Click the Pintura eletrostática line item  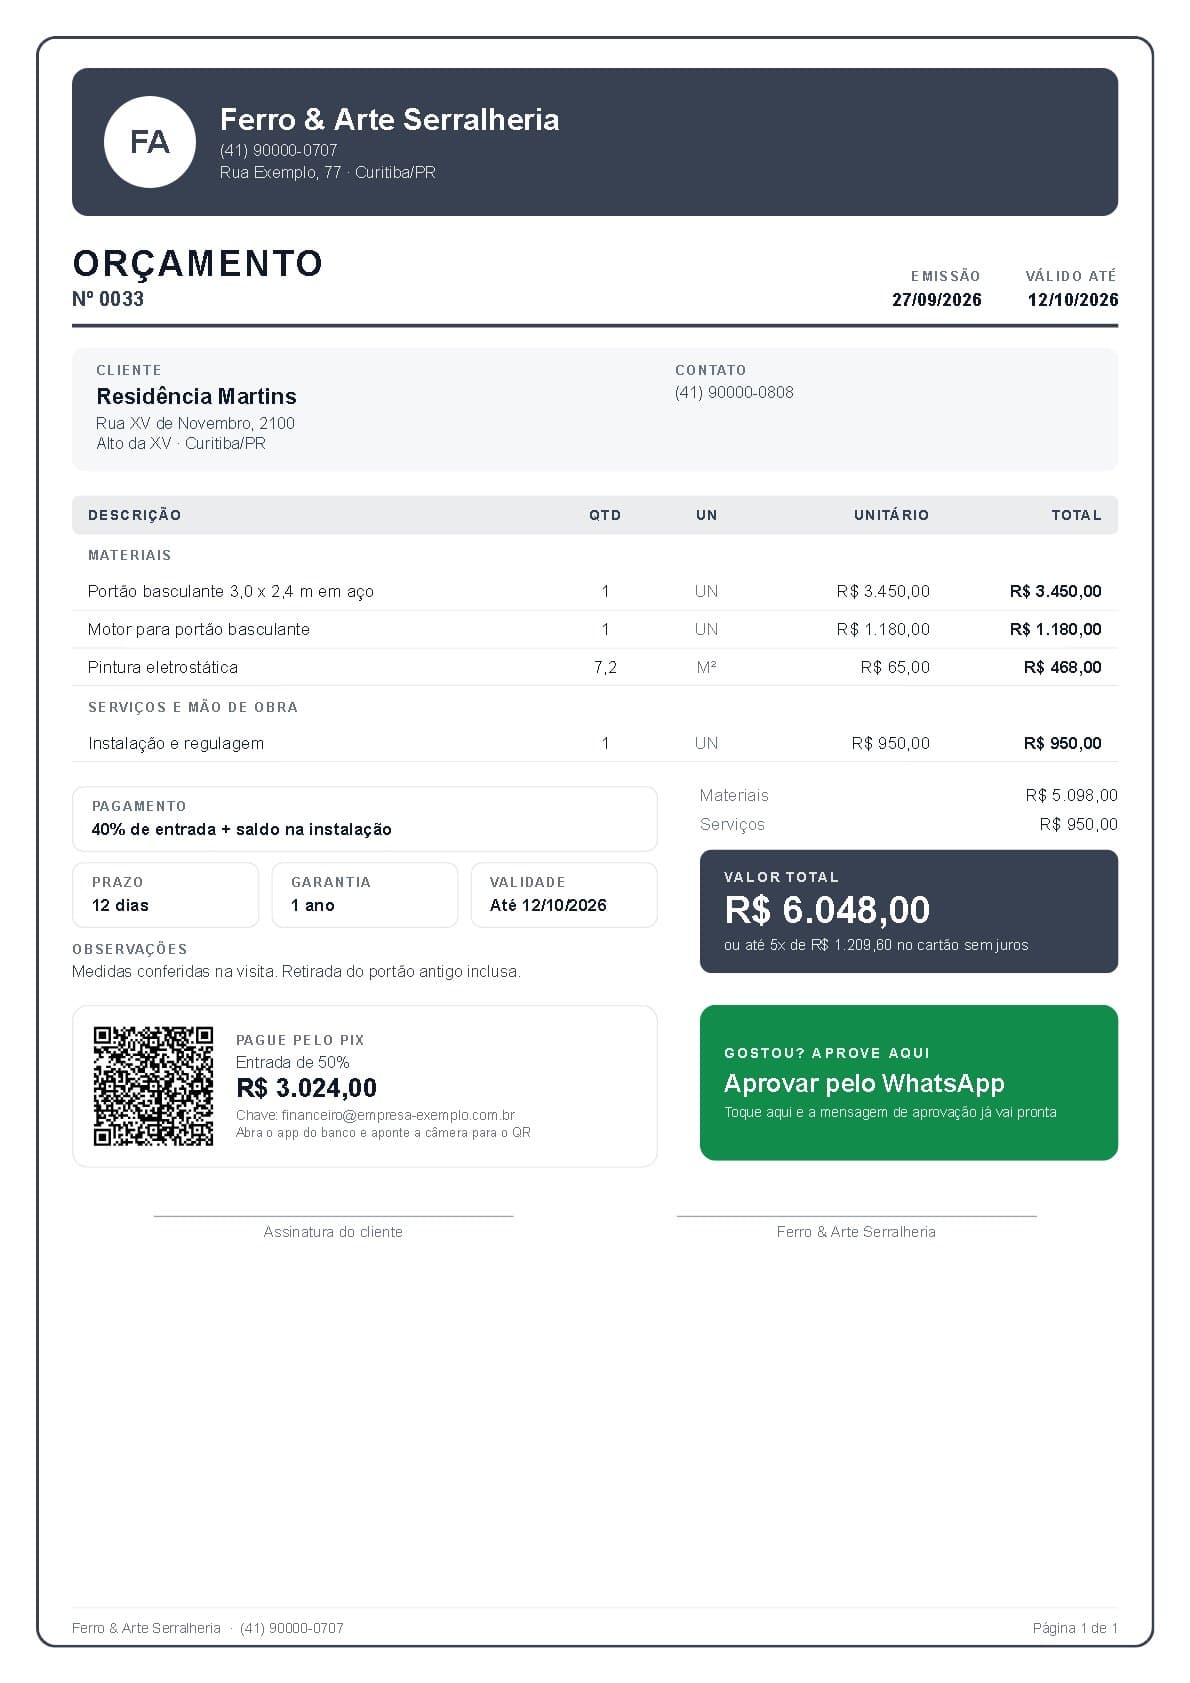pyautogui.click(x=595, y=667)
